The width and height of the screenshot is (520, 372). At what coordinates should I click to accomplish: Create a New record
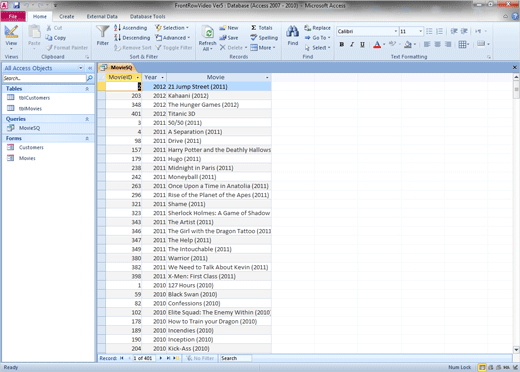click(229, 28)
